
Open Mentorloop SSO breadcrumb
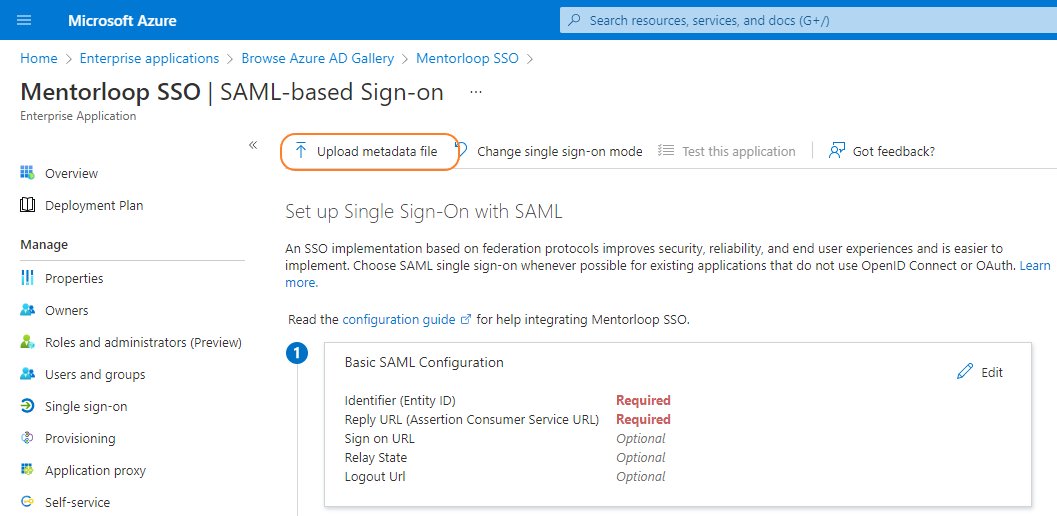click(467, 59)
